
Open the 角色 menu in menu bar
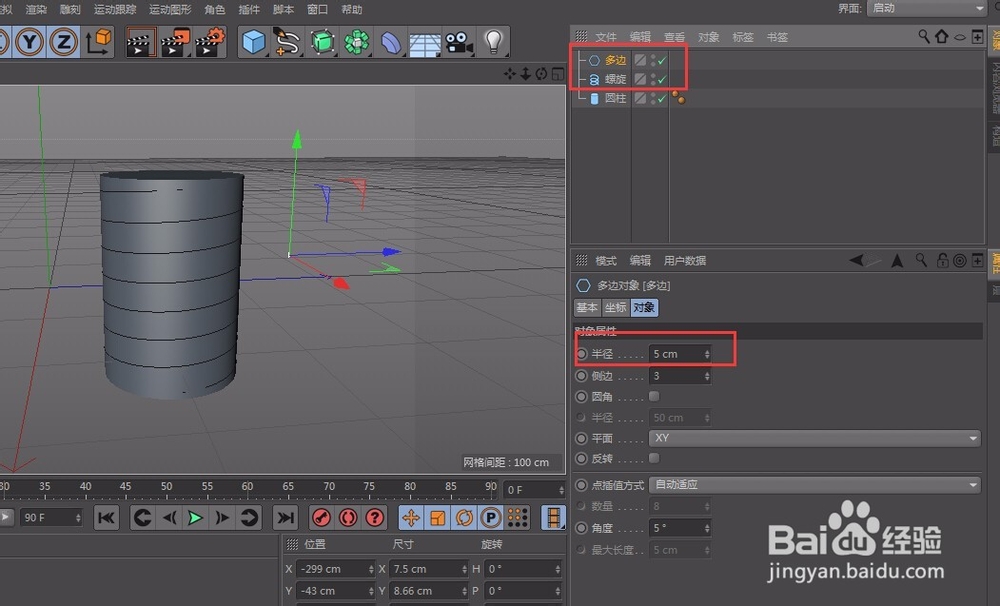click(x=214, y=9)
